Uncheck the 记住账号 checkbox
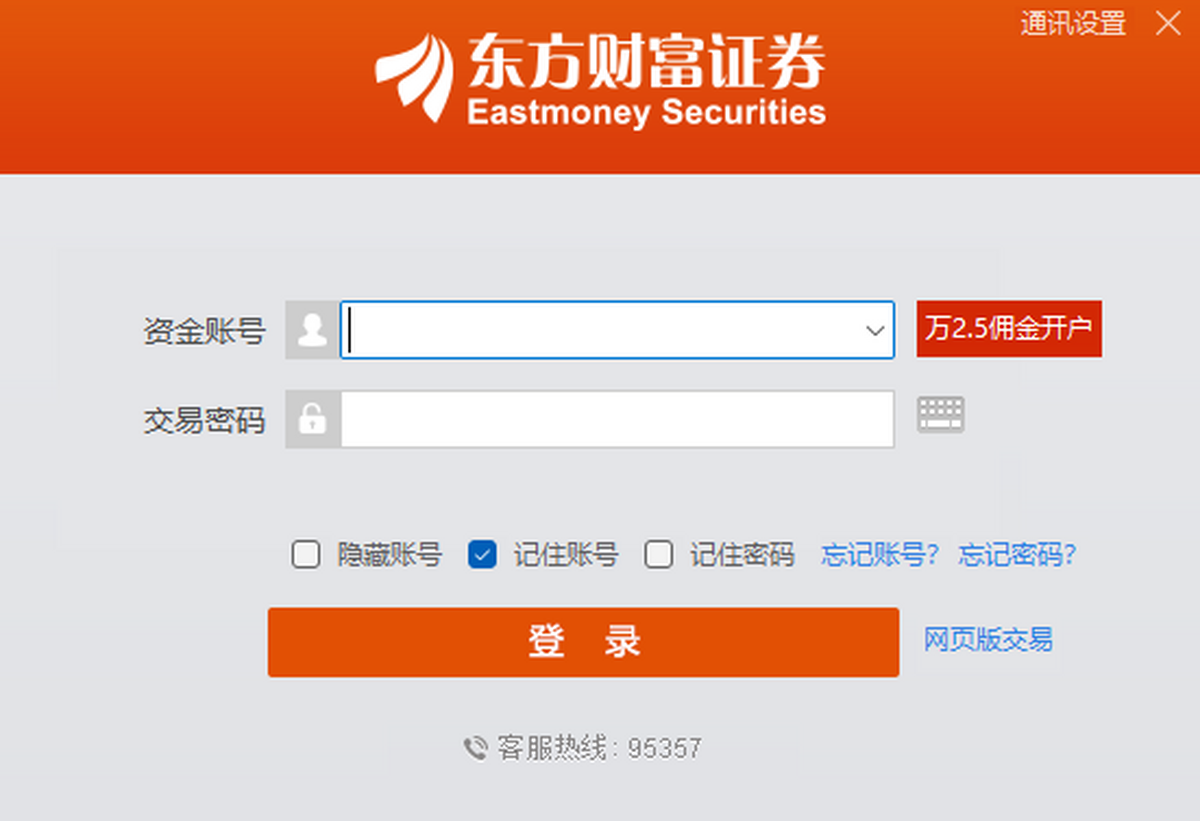Image resolution: width=1200 pixels, height=821 pixels. (482, 554)
